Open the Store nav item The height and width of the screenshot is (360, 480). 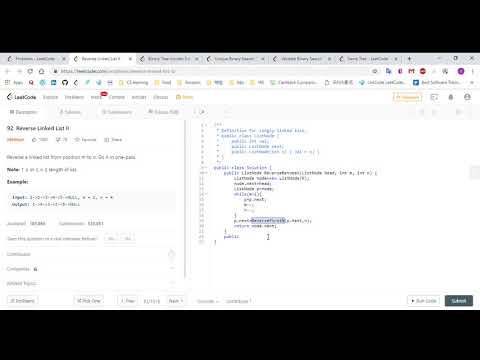click(184, 97)
